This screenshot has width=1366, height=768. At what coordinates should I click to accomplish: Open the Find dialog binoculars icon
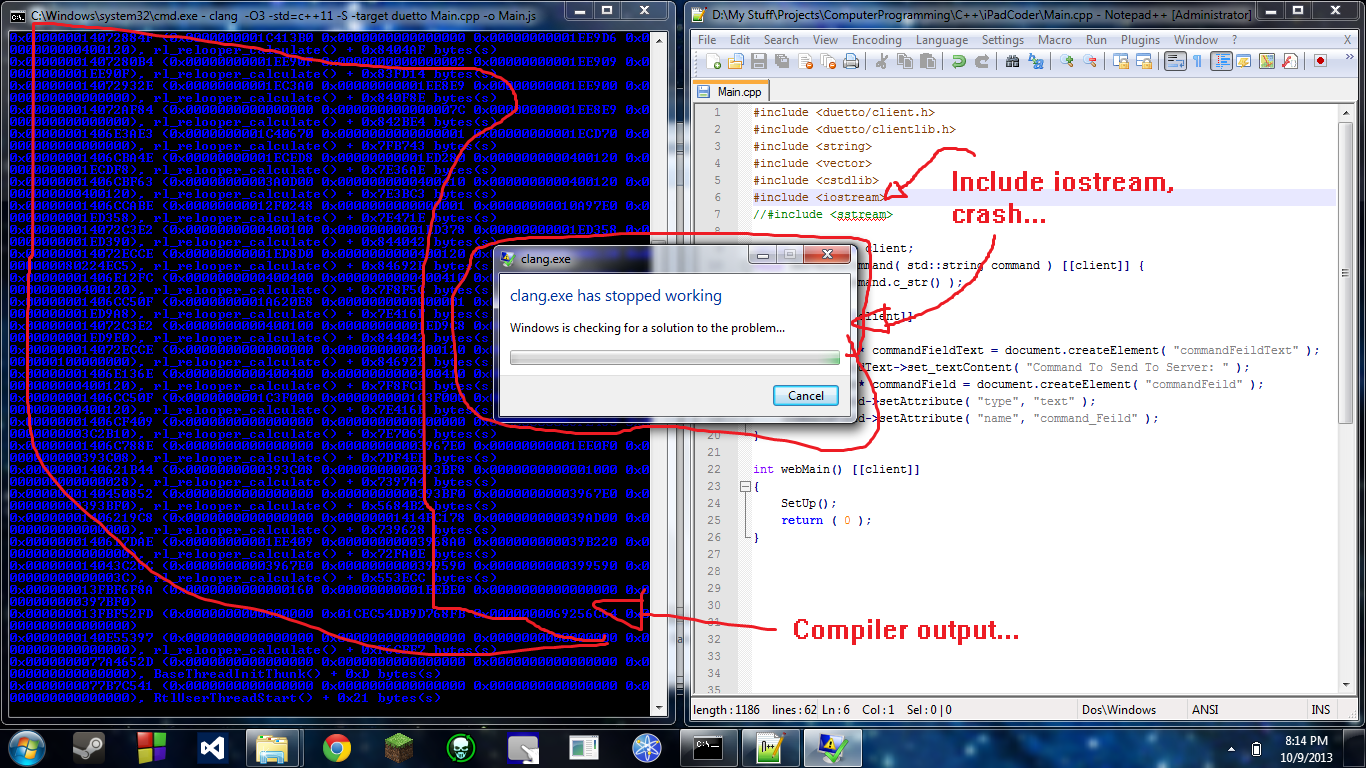pyautogui.click(x=1013, y=61)
